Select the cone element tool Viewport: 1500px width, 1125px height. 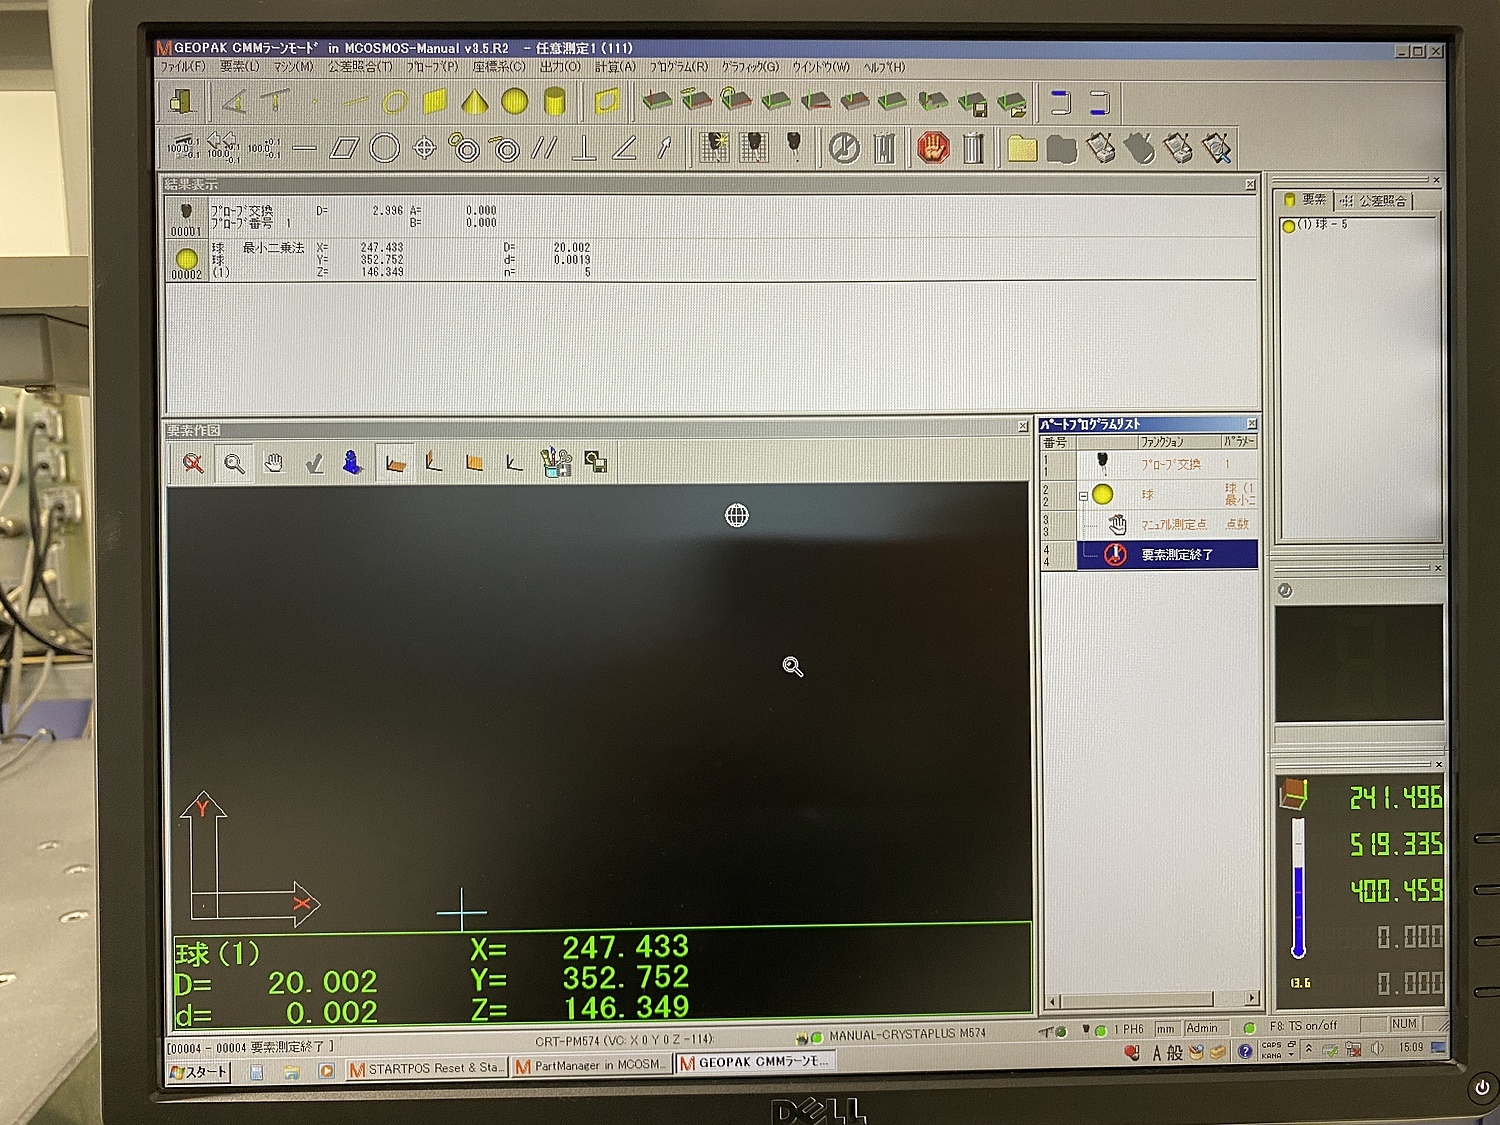[474, 102]
